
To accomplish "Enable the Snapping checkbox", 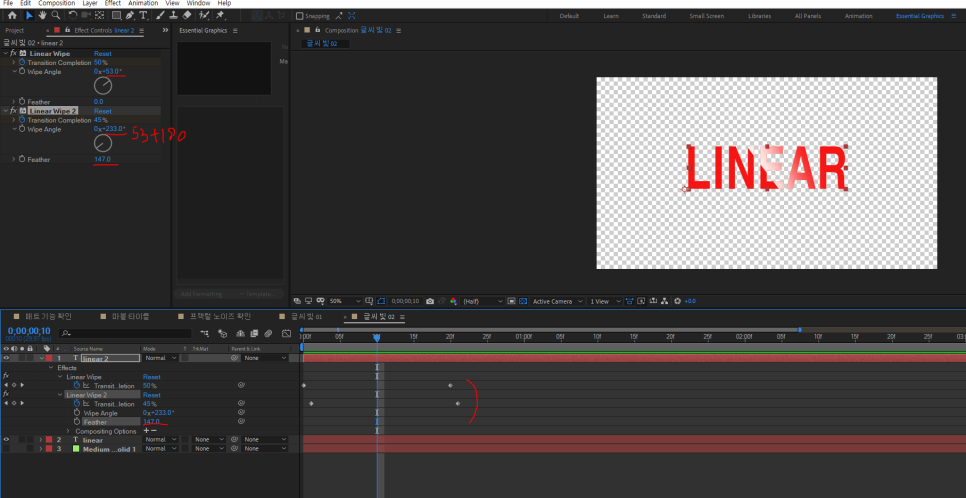I will click(299, 16).
